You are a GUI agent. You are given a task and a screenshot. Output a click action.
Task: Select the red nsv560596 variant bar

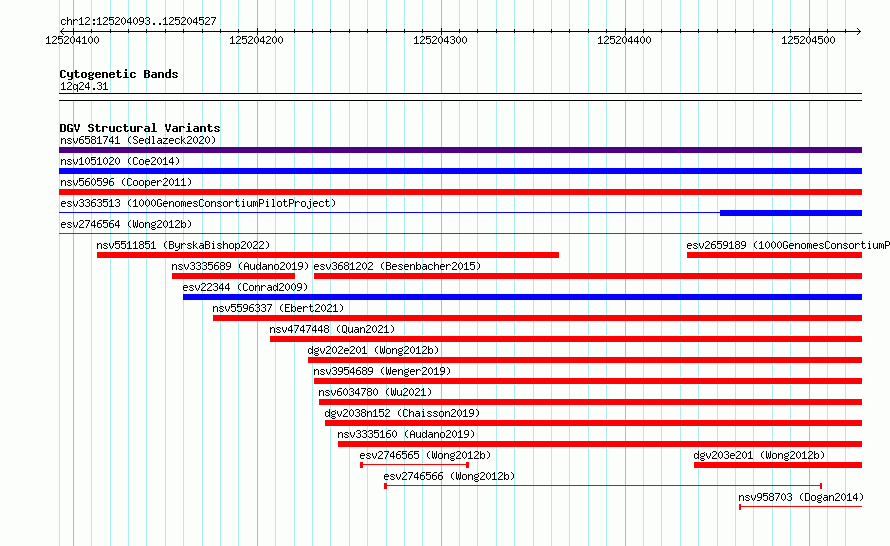pos(460,192)
